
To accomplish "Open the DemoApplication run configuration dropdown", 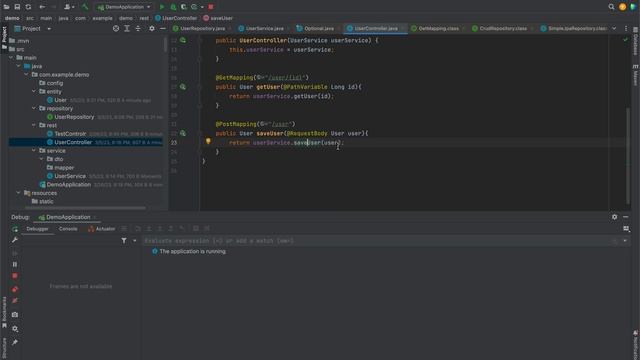I will click(124, 7).
